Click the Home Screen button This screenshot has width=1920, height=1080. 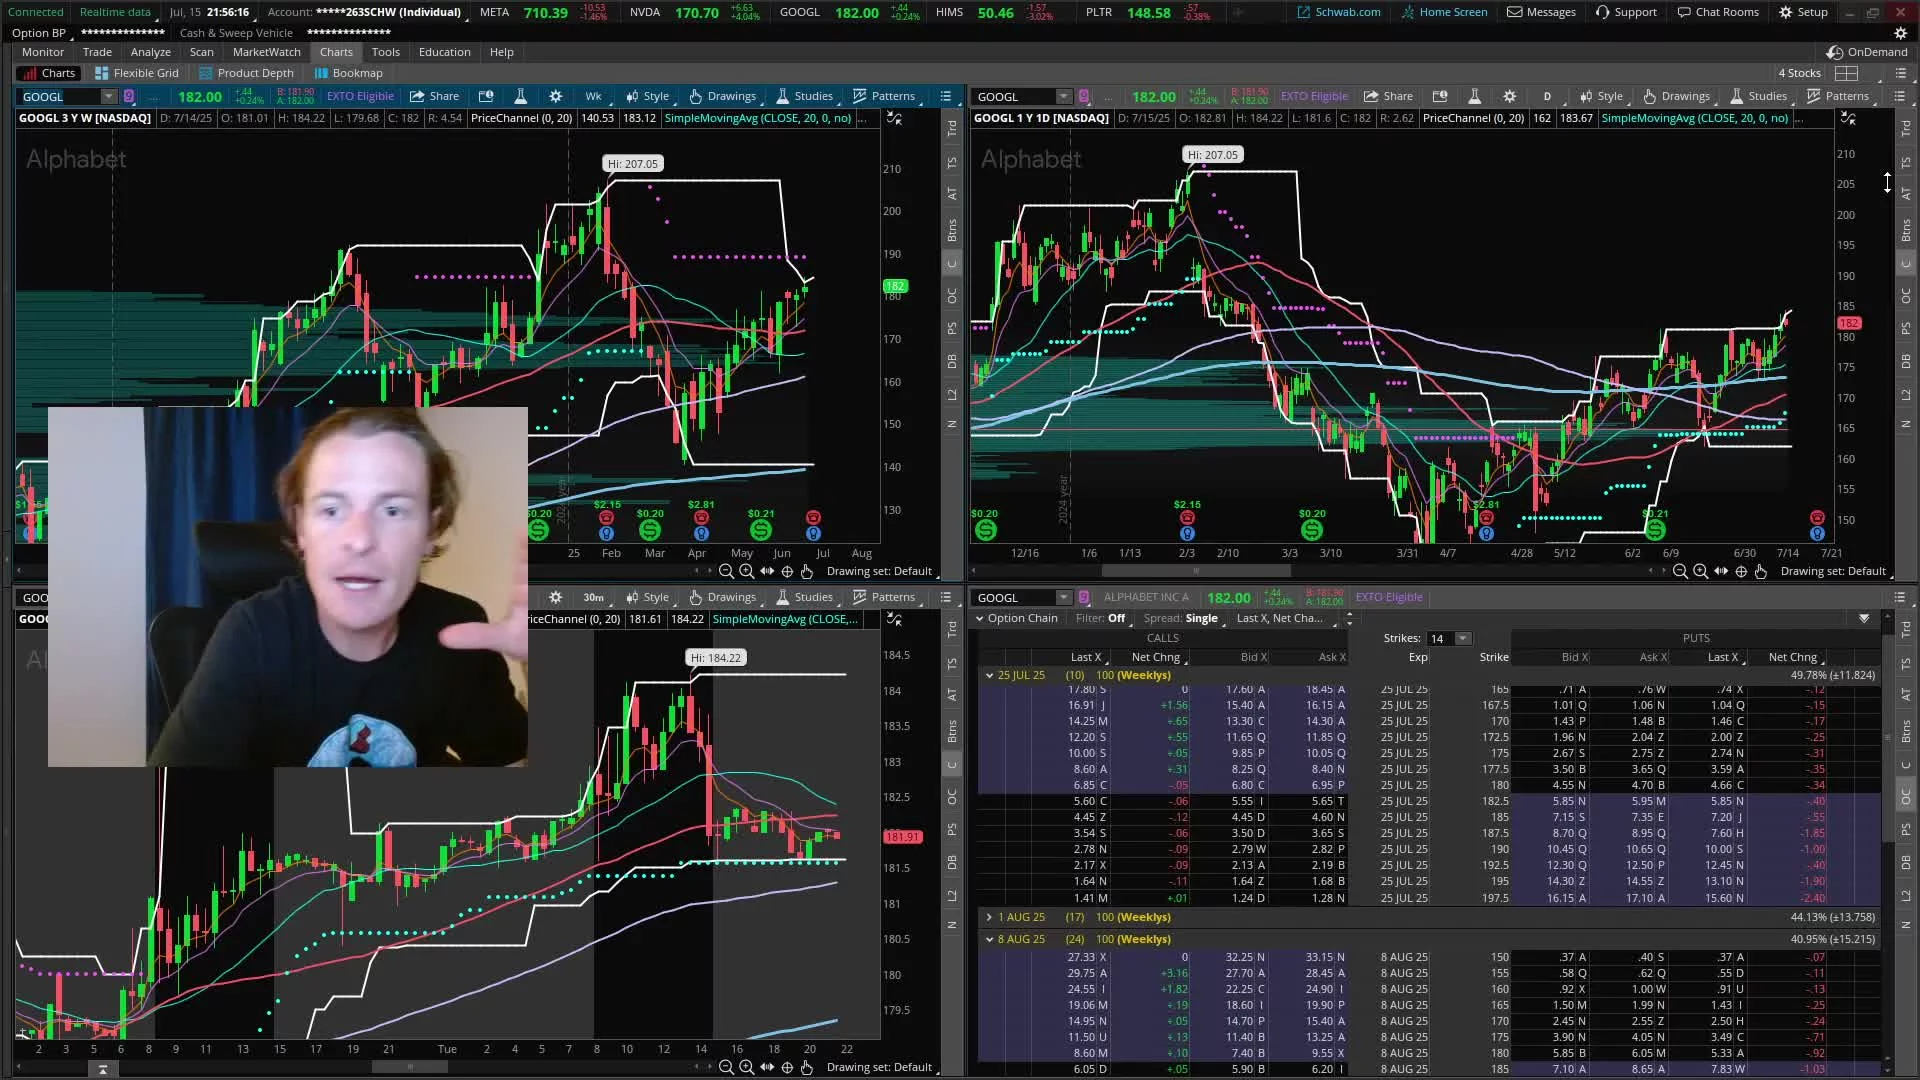click(1444, 12)
